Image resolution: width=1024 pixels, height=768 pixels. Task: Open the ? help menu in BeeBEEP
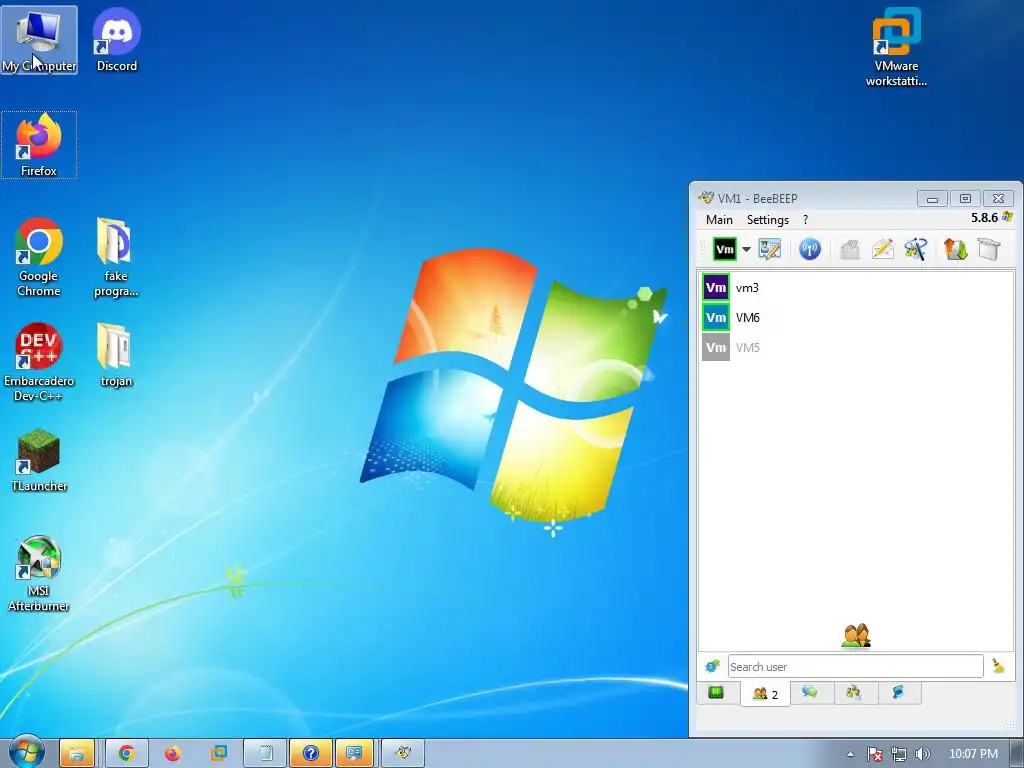pyautogui.click(x=805, y=220)
